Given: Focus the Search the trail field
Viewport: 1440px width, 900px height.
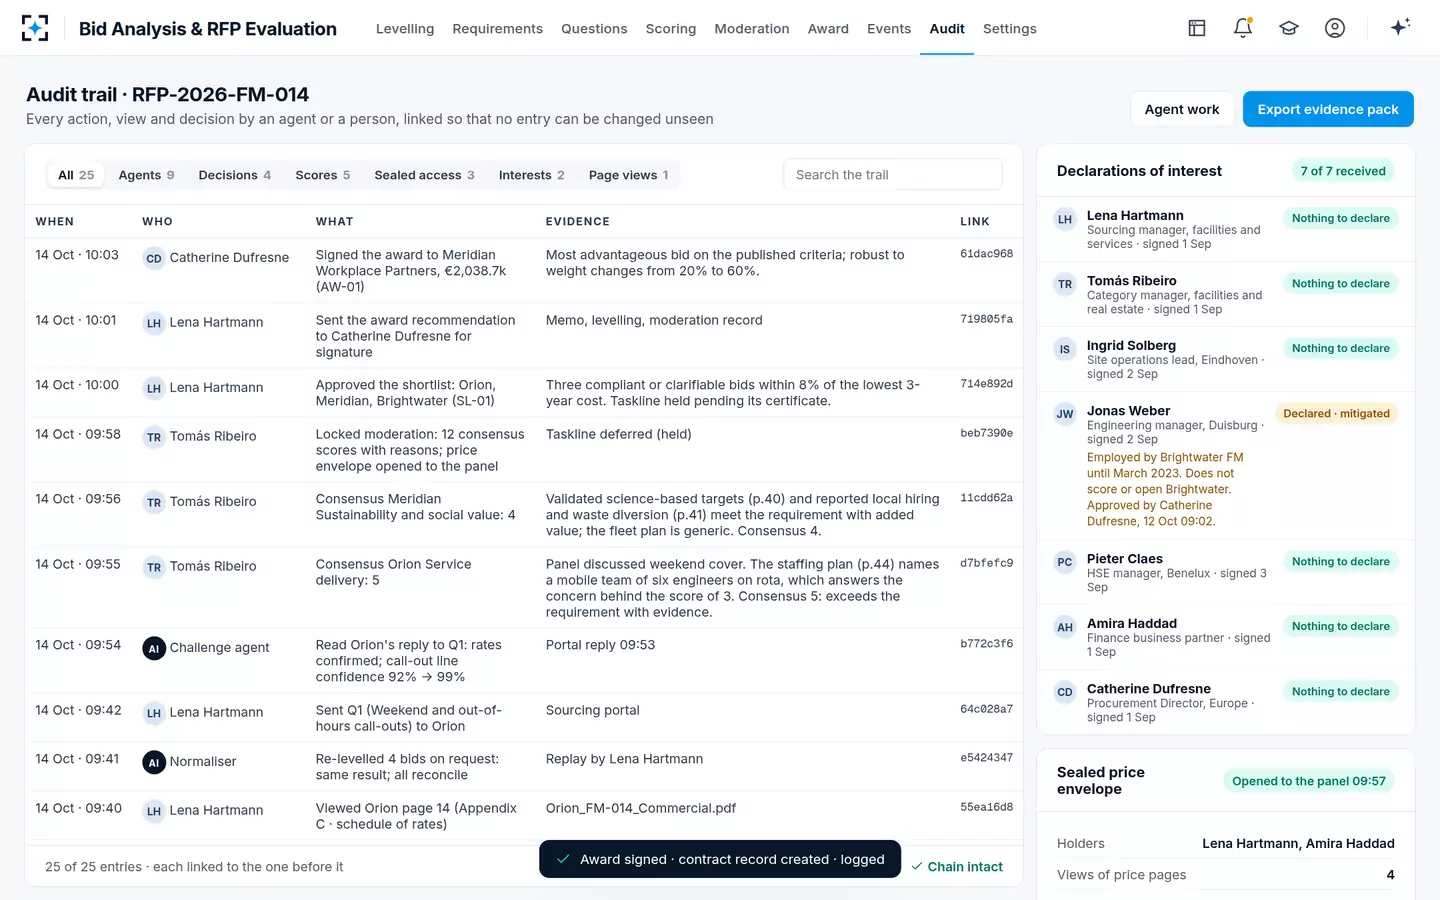Looking at the screenshot, I should click(x=893, y=175).
